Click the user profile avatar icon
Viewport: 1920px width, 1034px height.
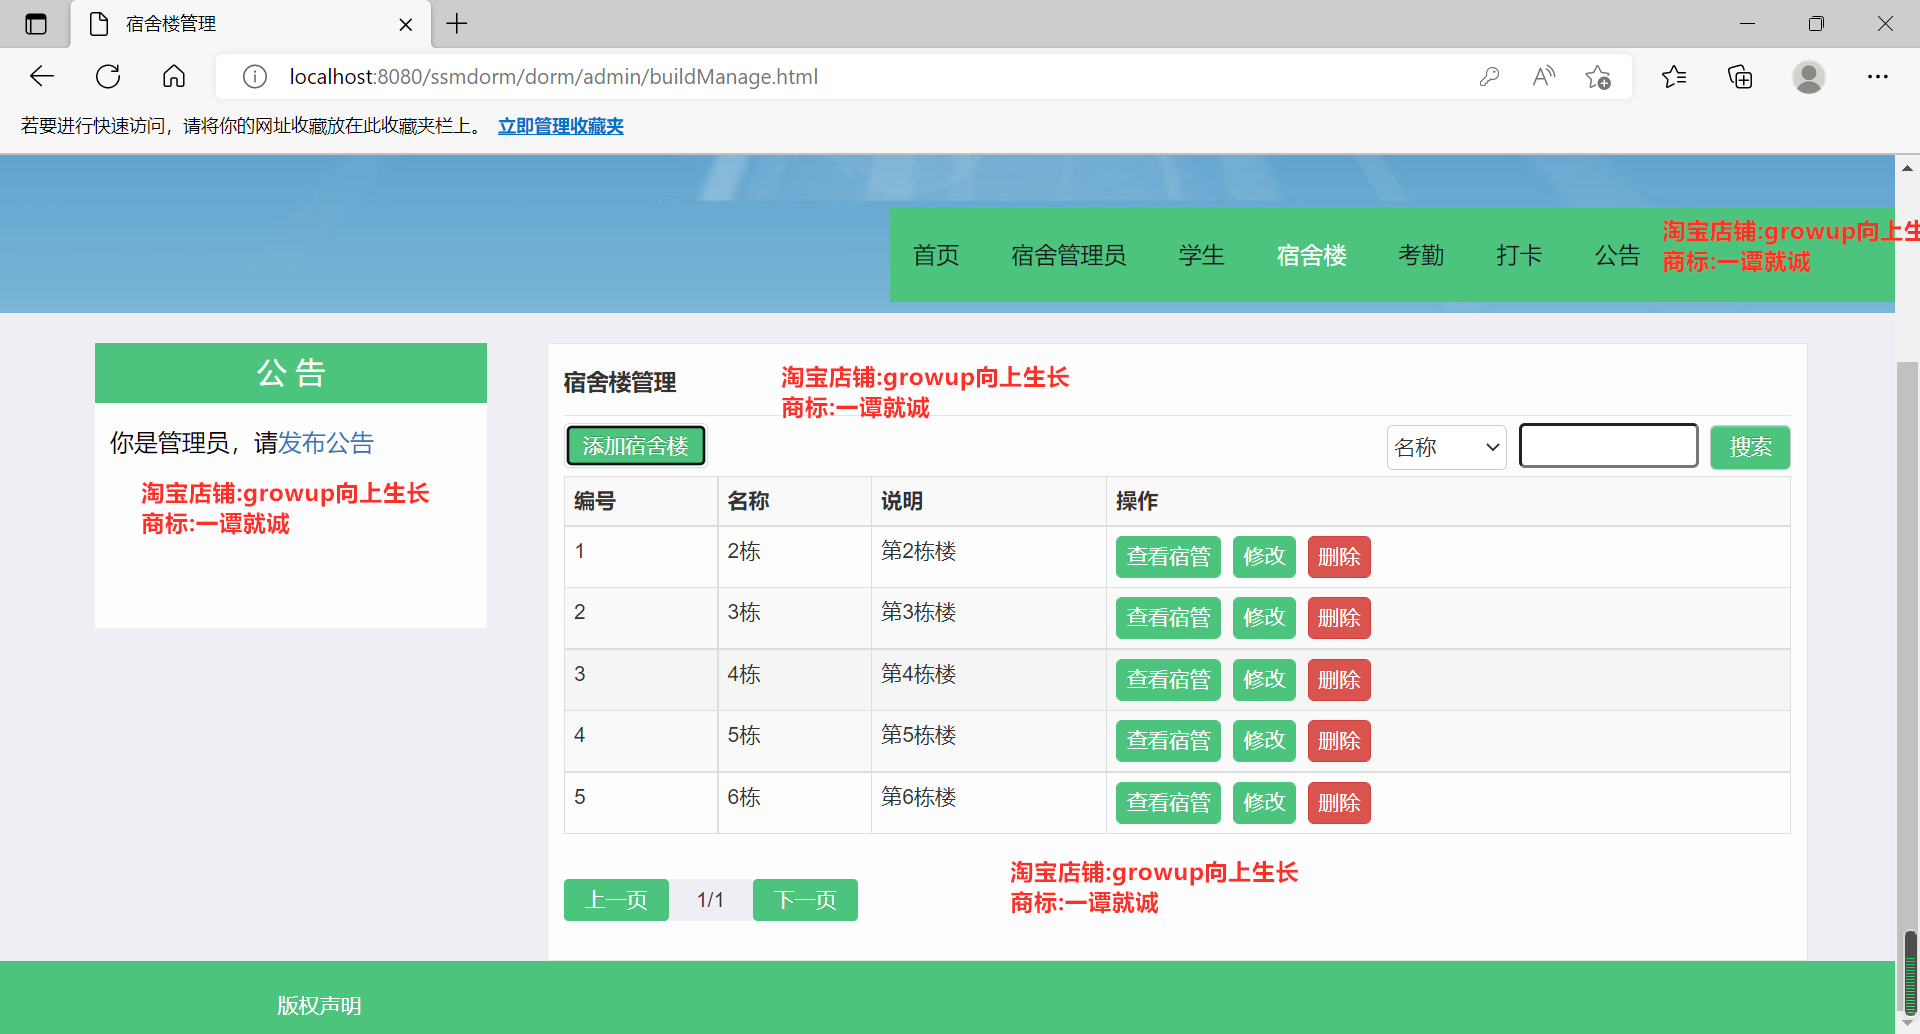(1809, 76)
